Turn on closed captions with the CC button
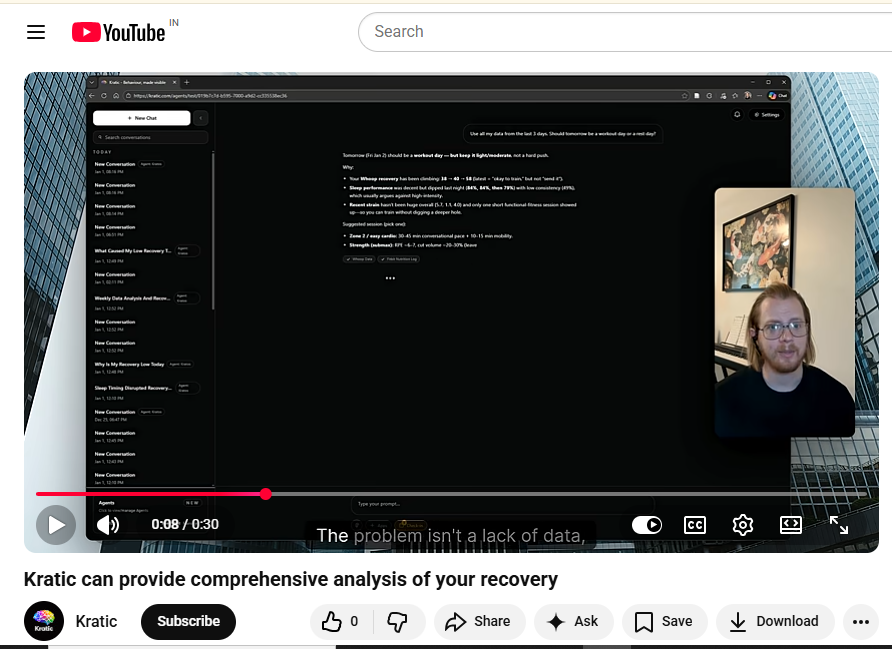Viewport: 892px width, 649px height. [x=695, y=524]
